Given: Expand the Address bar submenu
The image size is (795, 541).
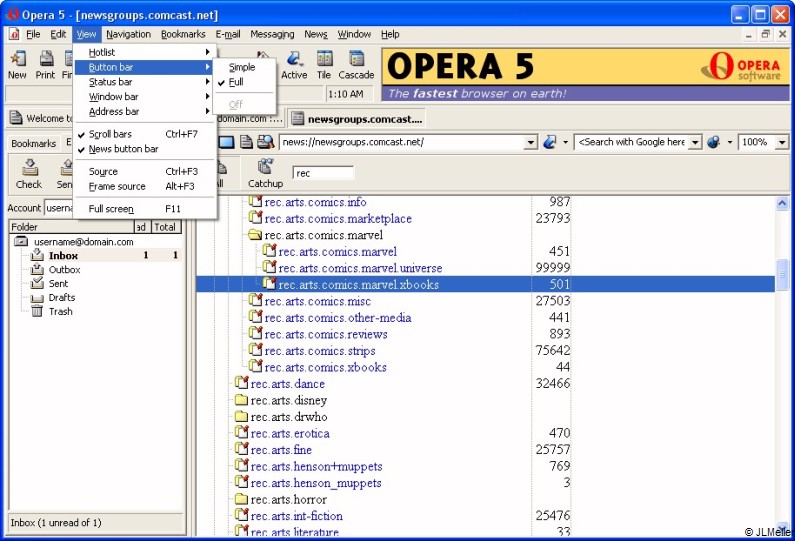Looking at the screenshot, I should point(146,111).
